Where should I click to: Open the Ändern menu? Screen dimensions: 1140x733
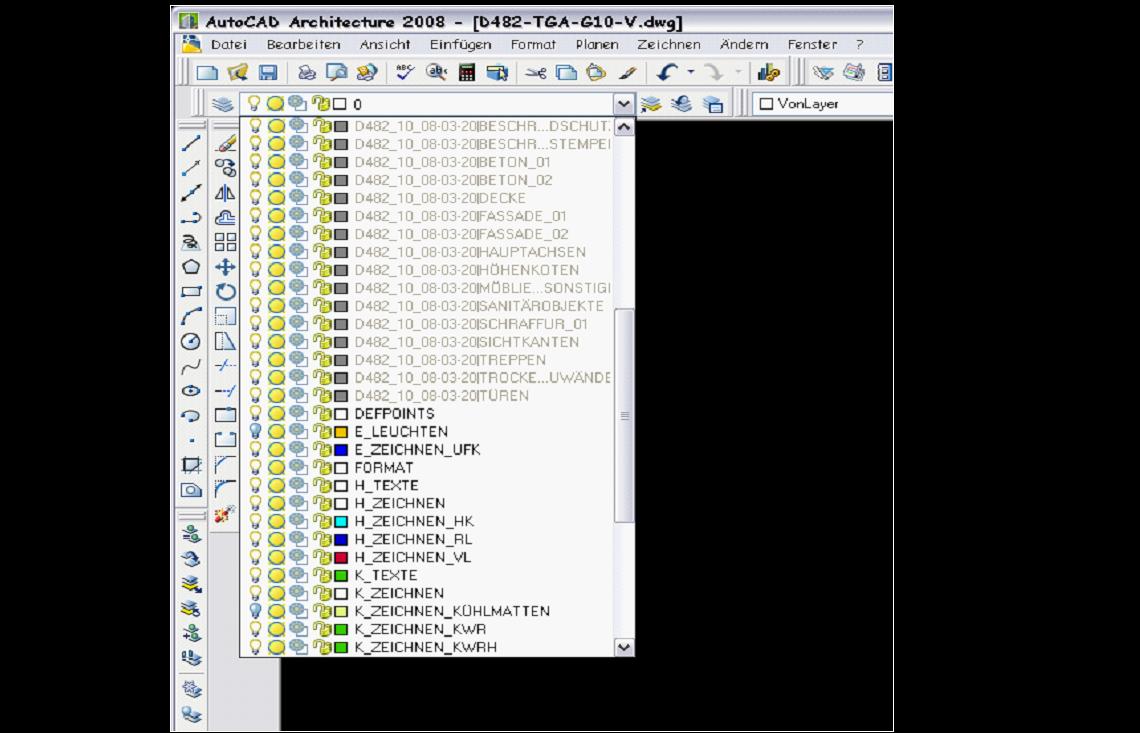744,44
